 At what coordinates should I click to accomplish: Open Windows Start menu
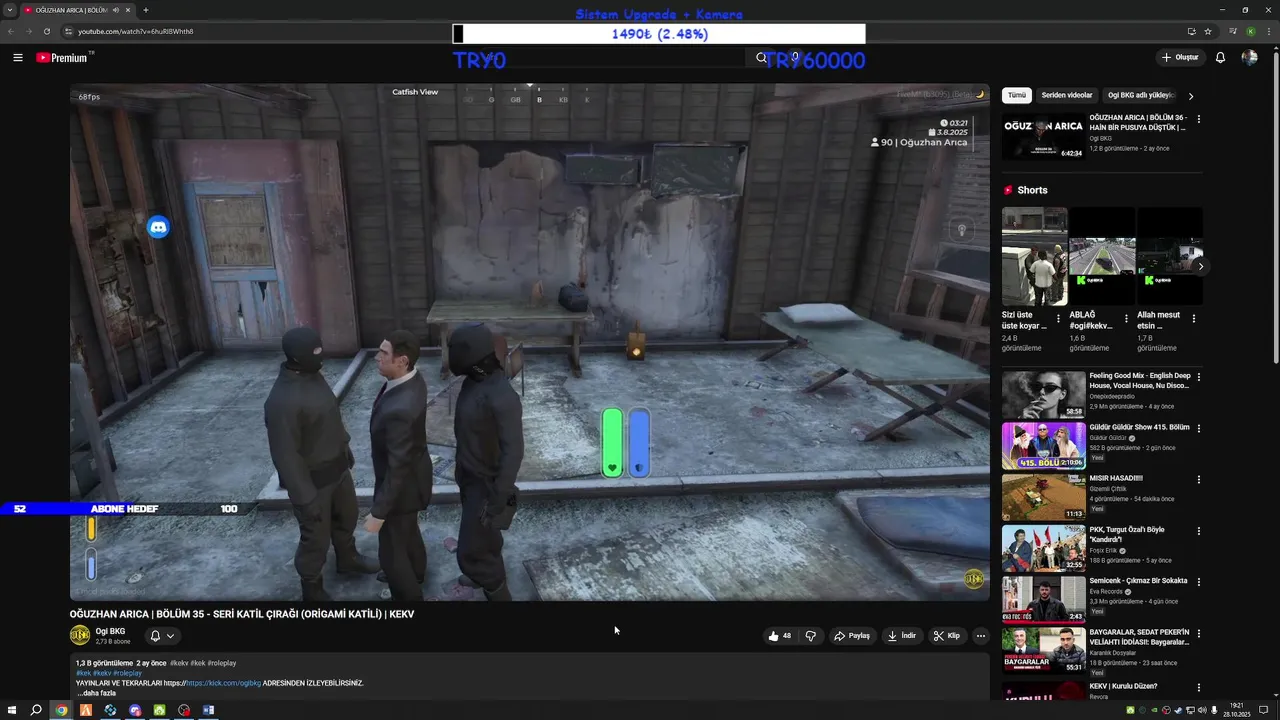(12, 710)
